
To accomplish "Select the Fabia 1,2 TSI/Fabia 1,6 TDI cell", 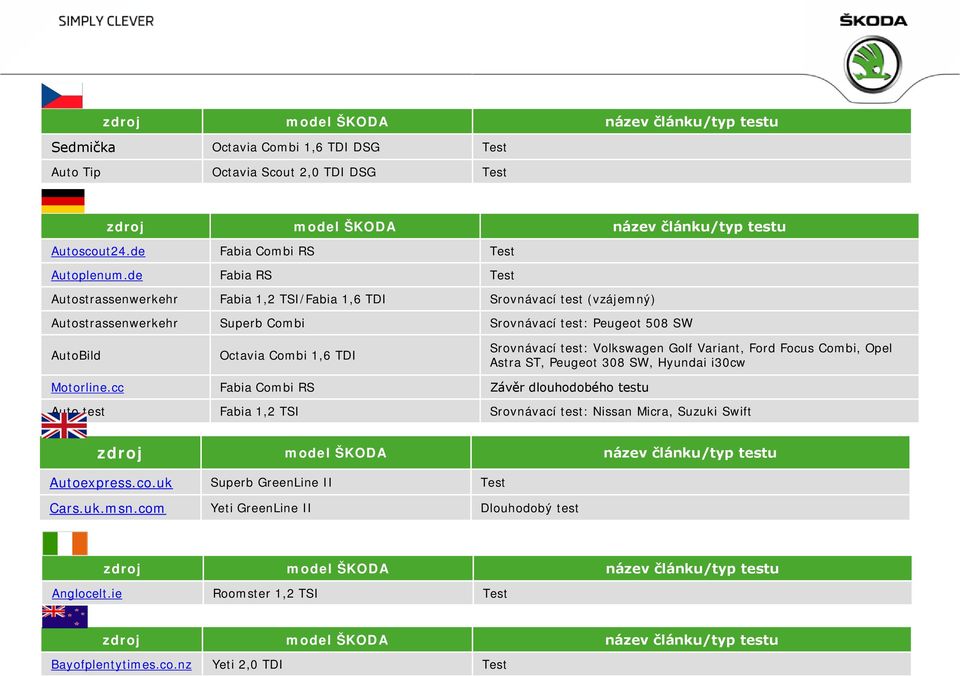I will point(345,299).
